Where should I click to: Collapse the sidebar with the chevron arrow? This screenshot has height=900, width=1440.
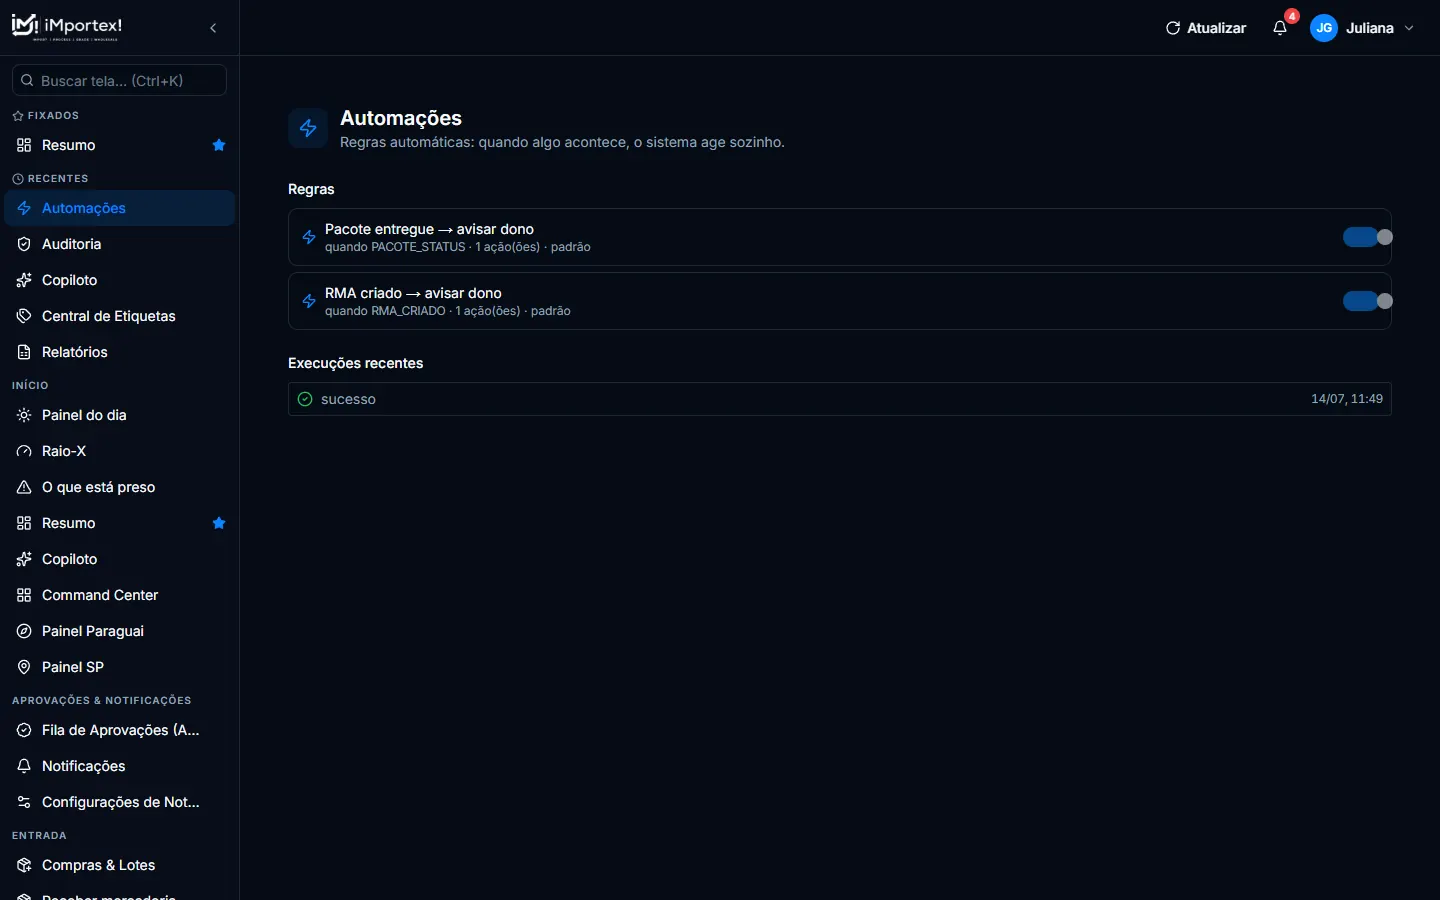point(213,28)
